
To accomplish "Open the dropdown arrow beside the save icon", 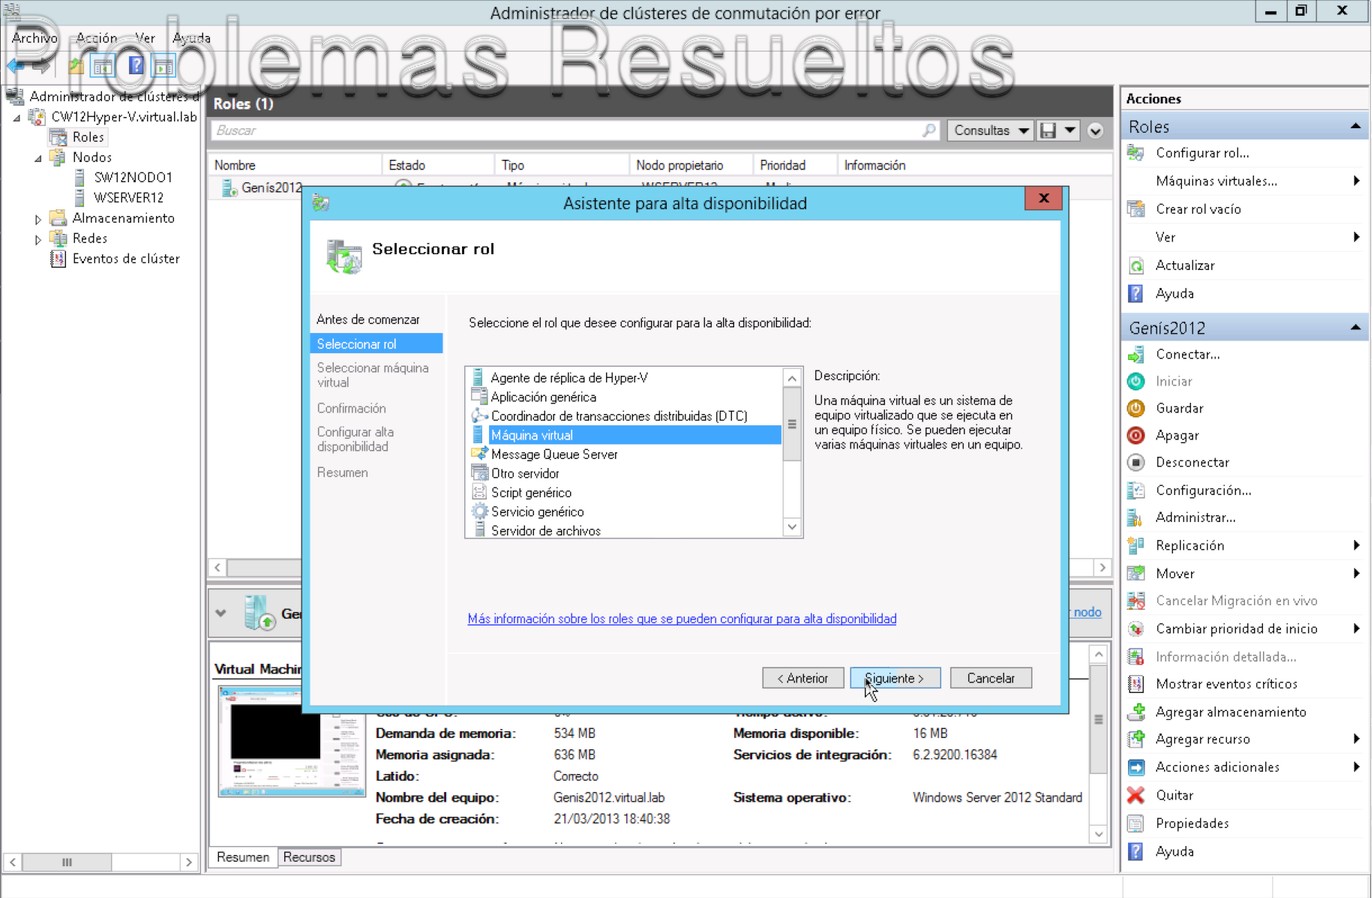I will [x=1070, y=130].
